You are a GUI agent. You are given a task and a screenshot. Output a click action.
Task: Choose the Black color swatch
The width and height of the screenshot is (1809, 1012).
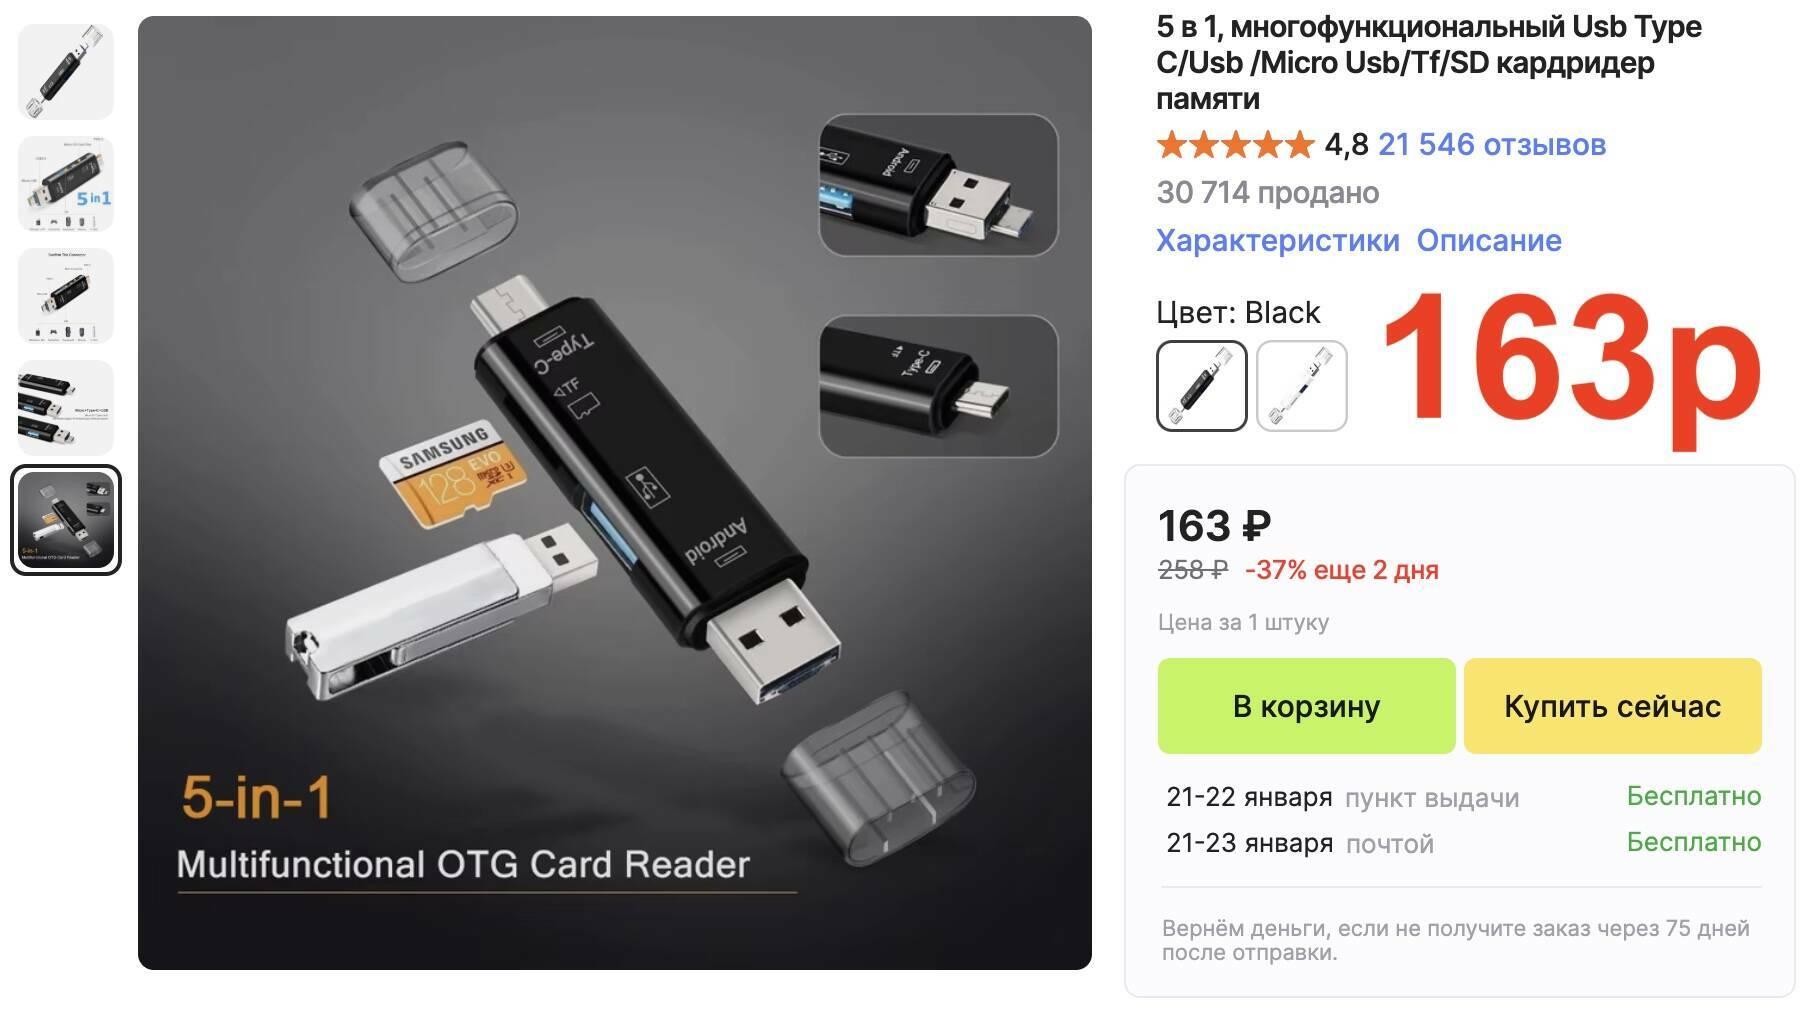pos(1202,386)
